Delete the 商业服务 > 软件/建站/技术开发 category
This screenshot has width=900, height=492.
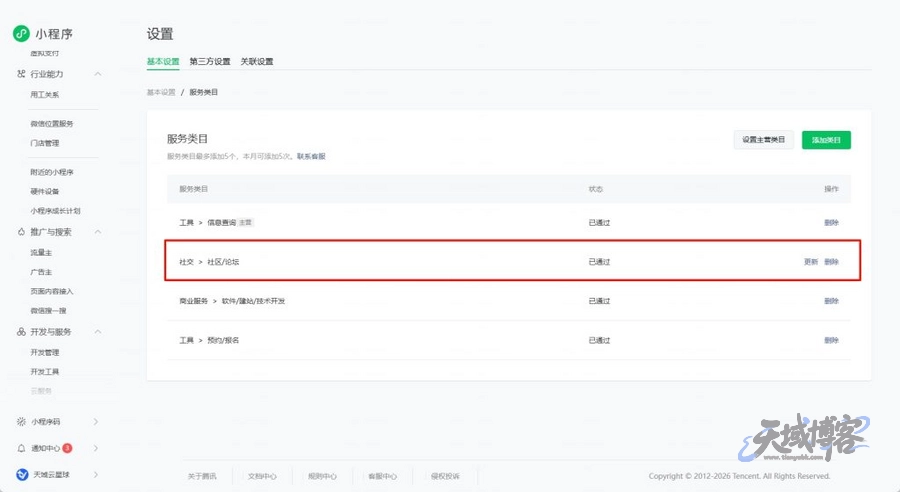tap(832, 301)
